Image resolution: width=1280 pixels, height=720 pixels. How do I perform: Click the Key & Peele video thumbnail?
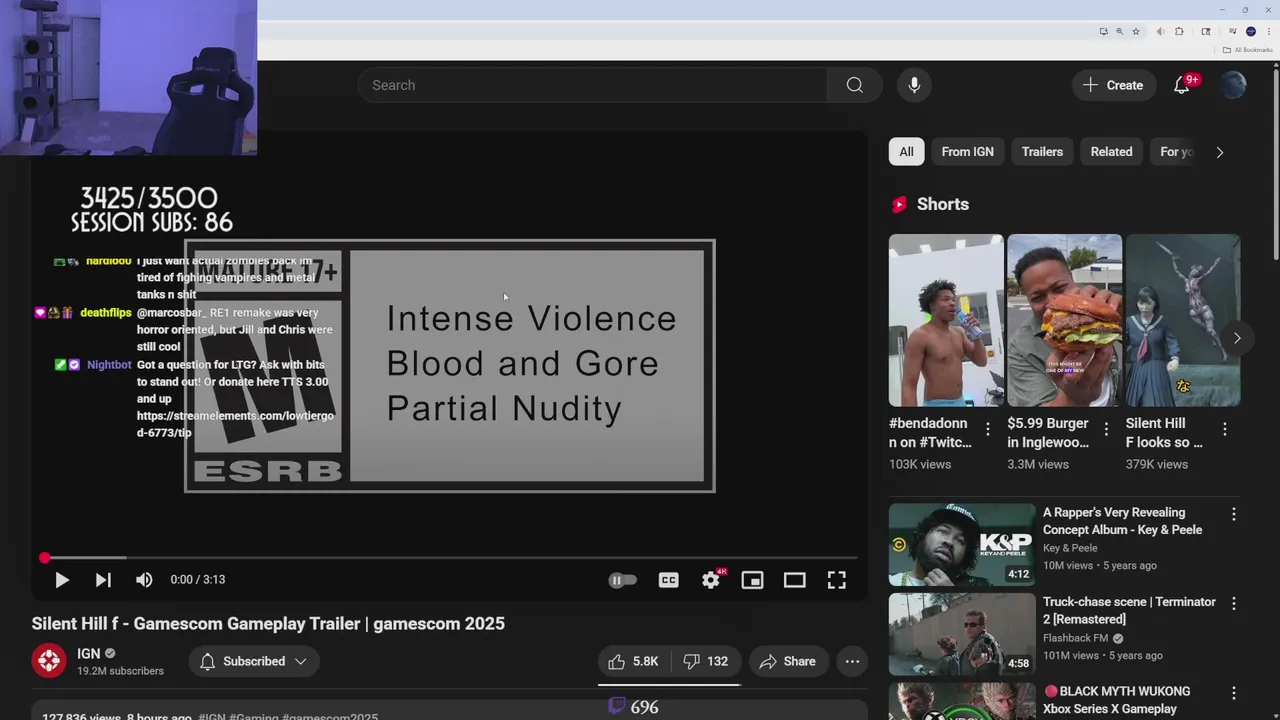[x=962, y=544]
